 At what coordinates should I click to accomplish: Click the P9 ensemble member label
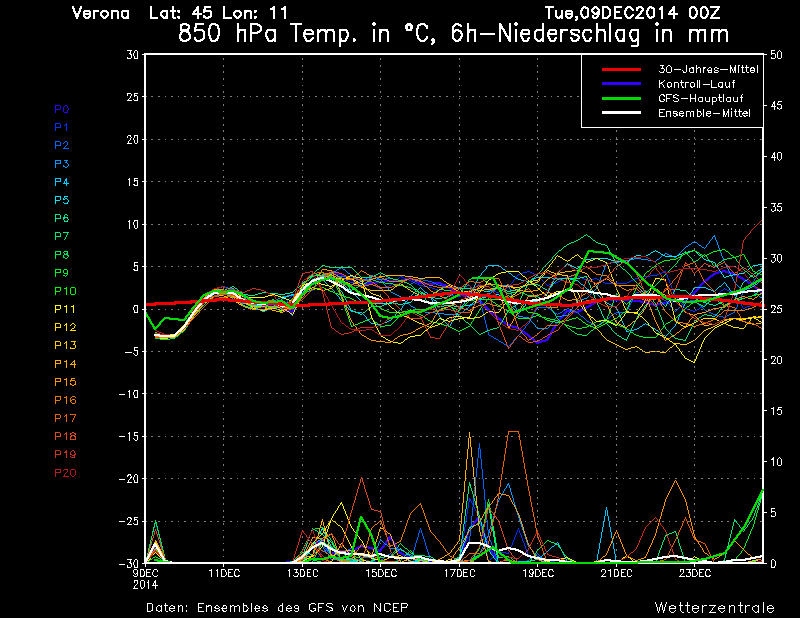coord(62,273)
